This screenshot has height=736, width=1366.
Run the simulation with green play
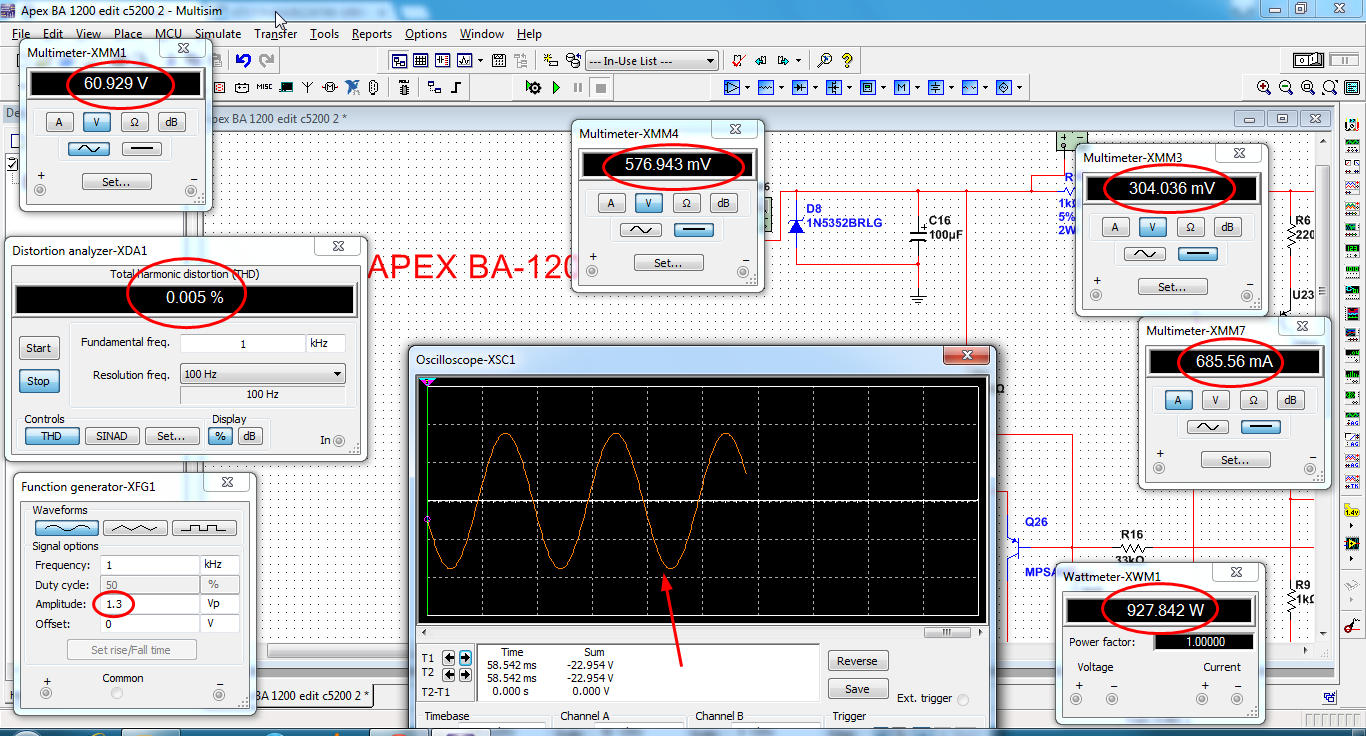click(x=556, y=87)
